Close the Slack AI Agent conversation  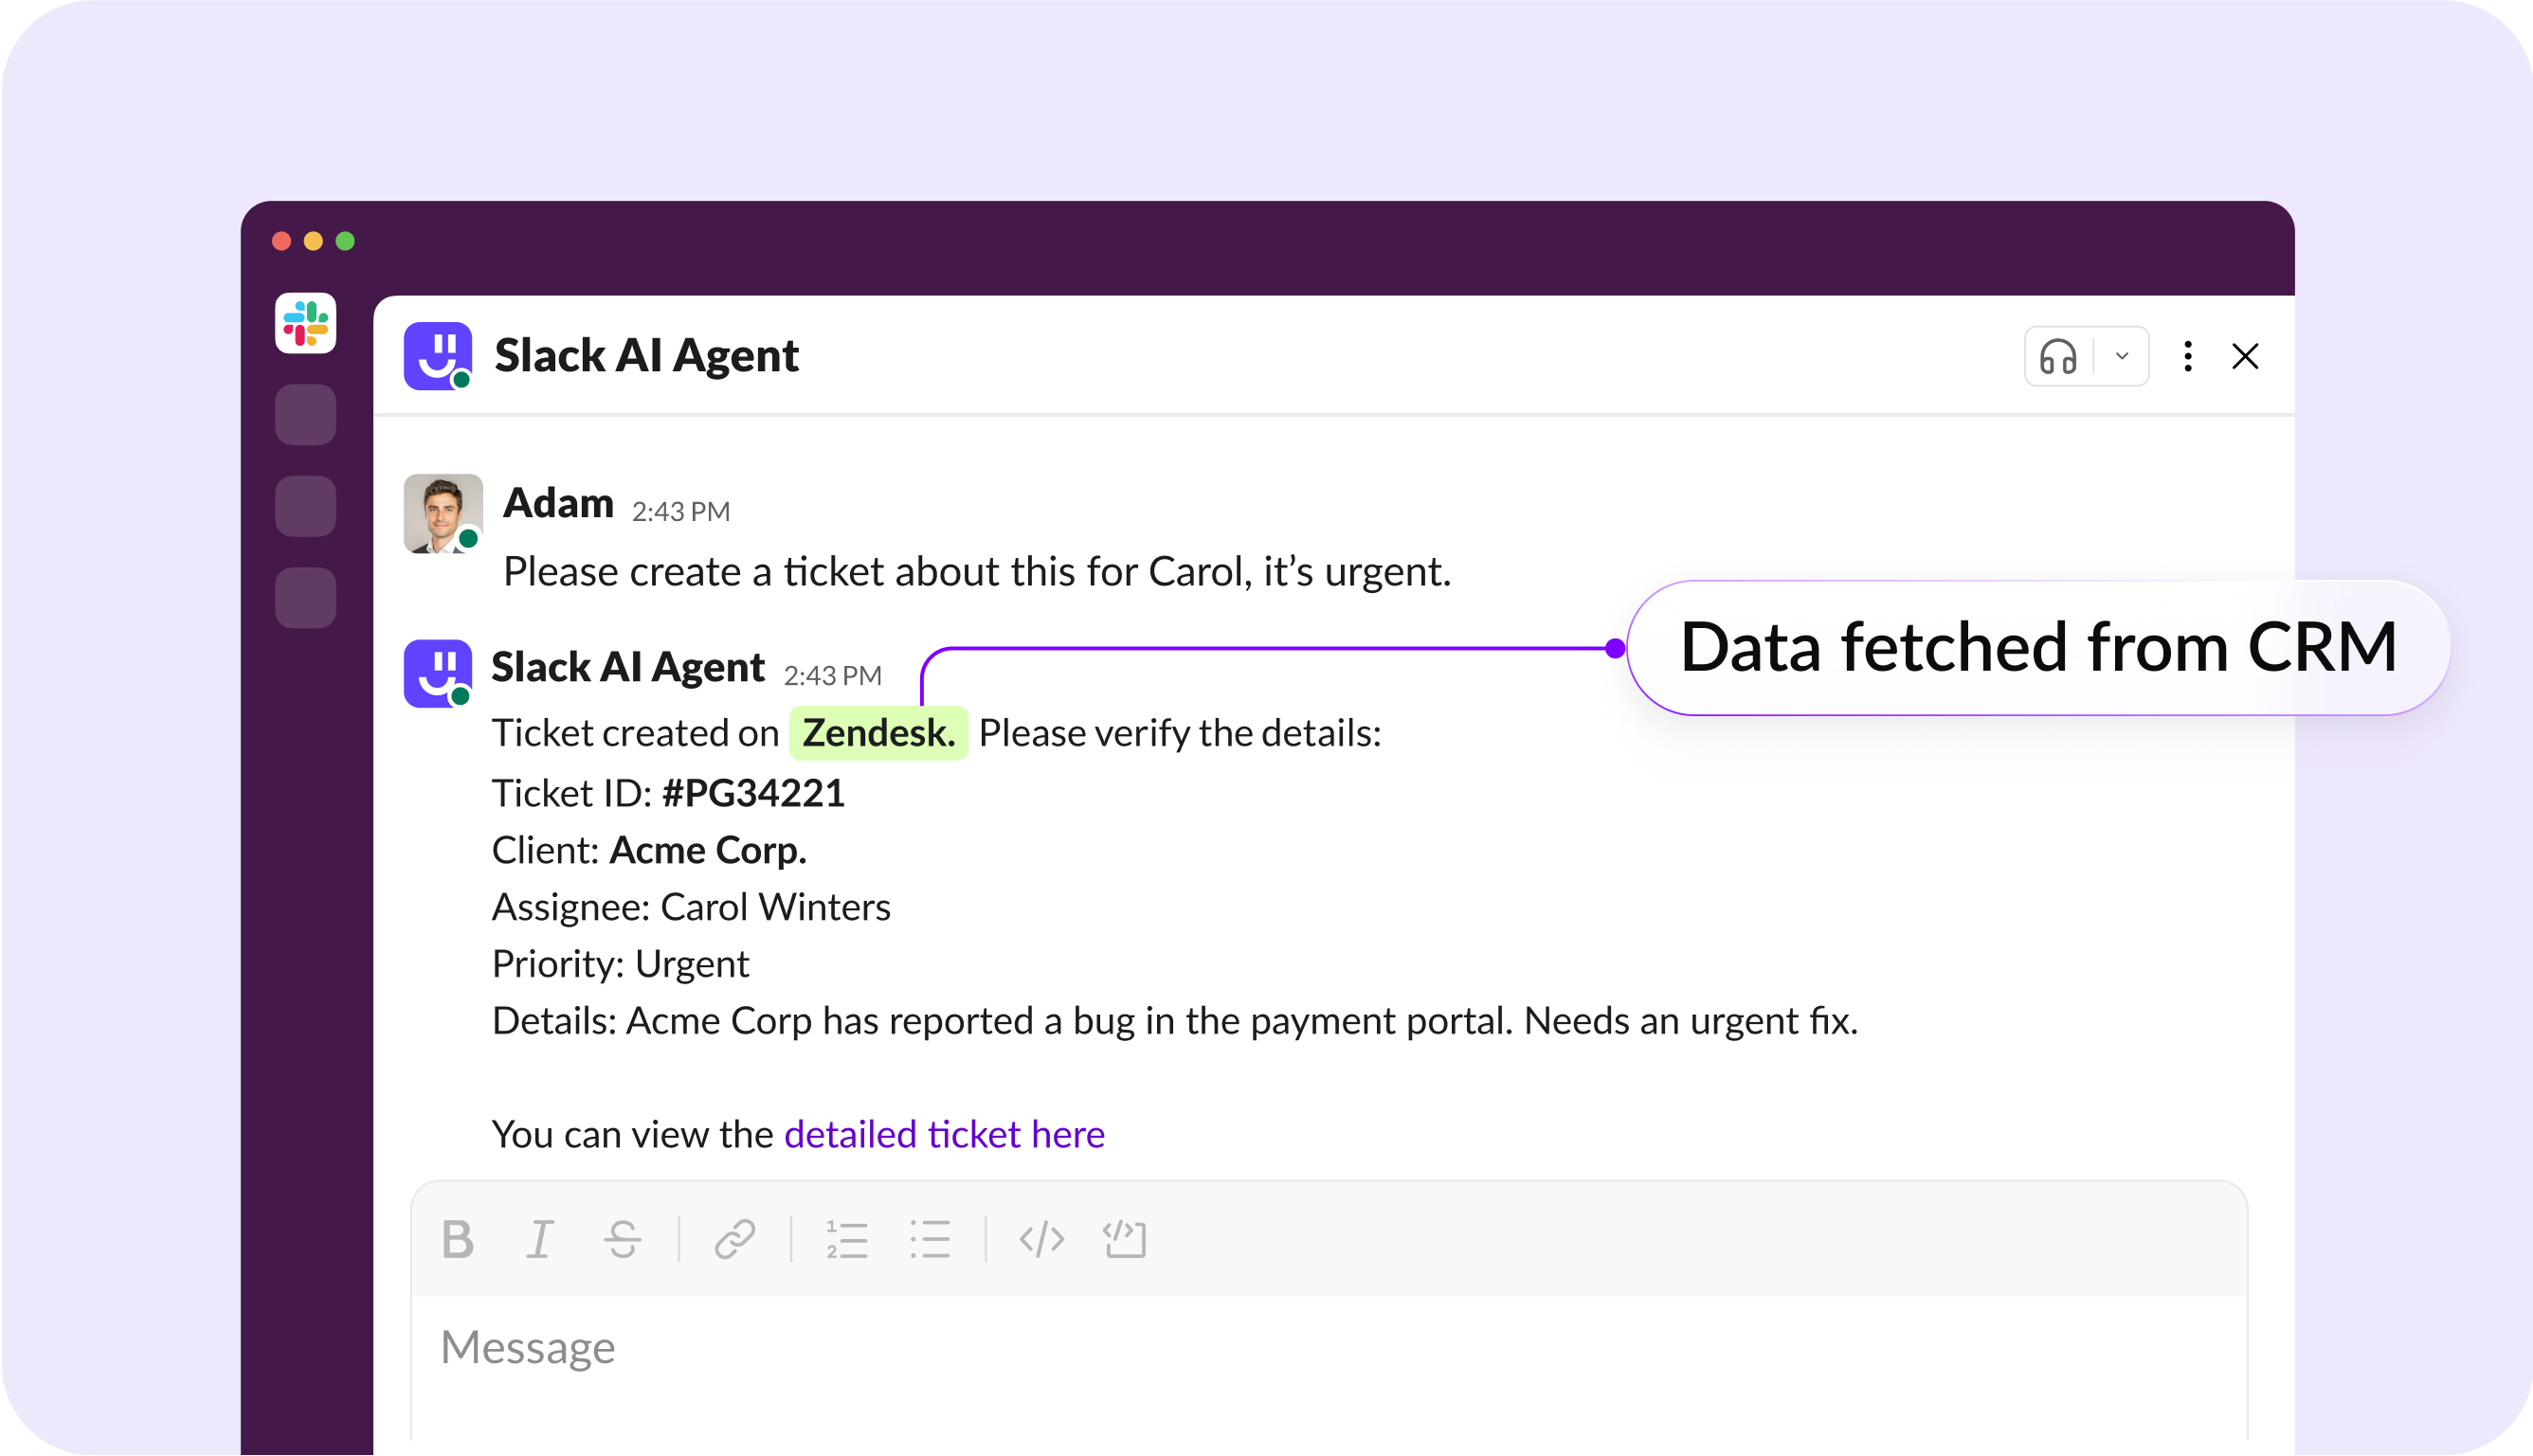pos(2245,357)
